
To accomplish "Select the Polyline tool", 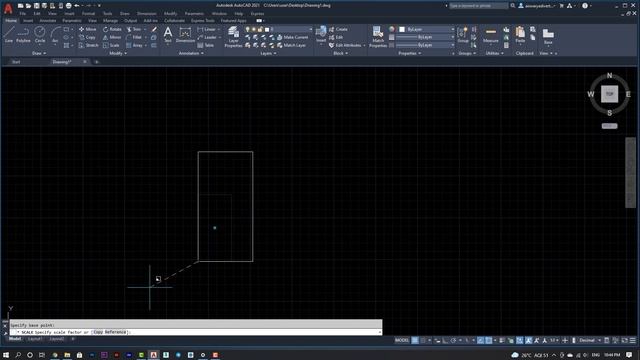I will [x=23, y=34].
